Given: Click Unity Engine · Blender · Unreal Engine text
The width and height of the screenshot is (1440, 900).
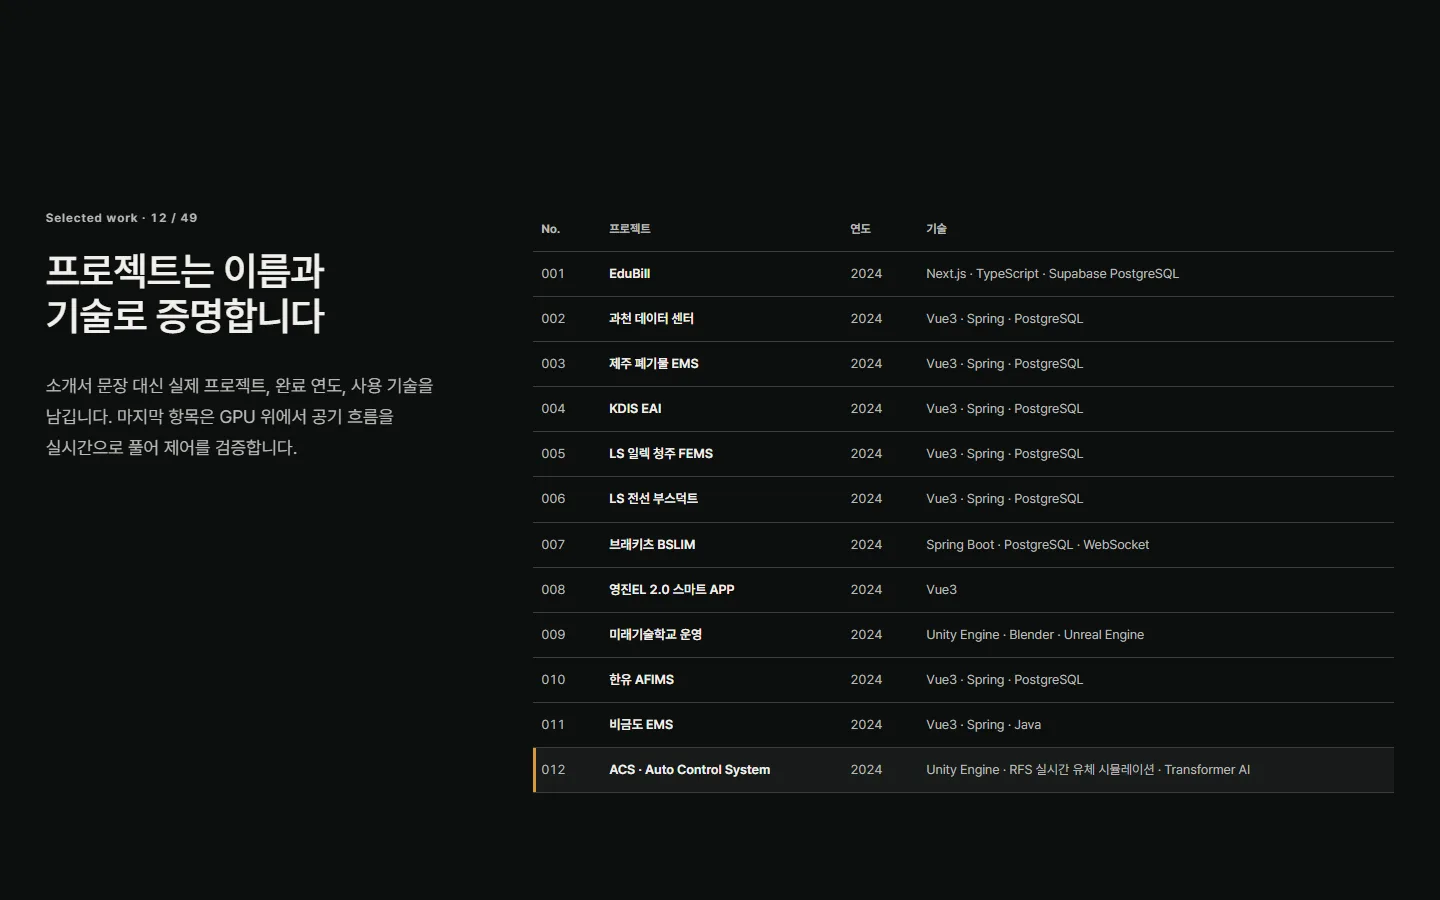Looking at the screenshot, I should tap(1035, 635).
